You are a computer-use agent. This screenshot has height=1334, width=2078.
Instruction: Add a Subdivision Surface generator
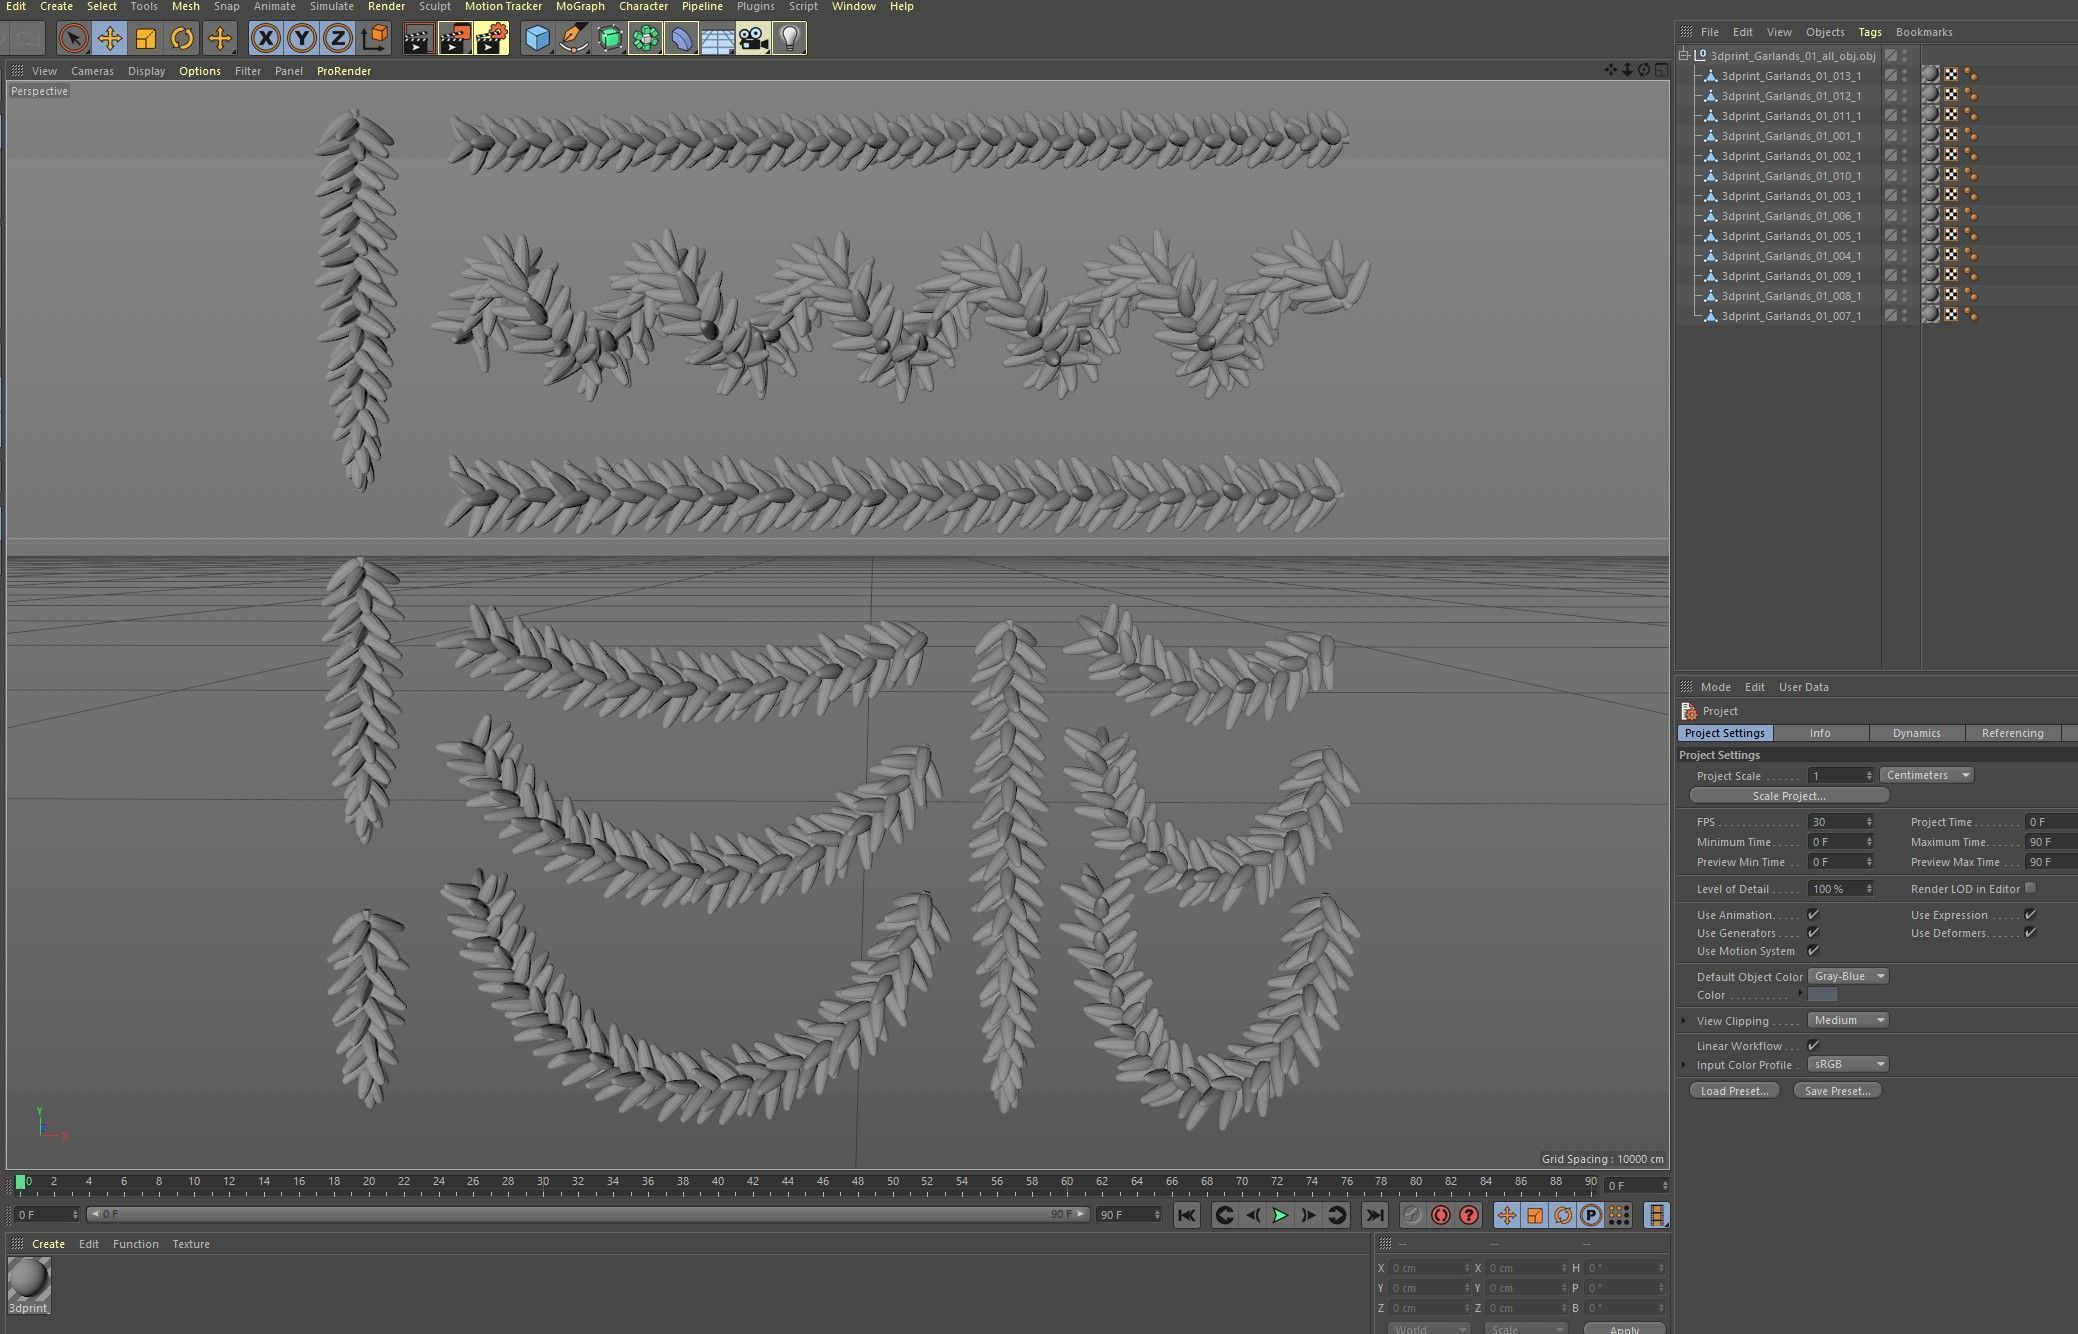coord(610,39)
